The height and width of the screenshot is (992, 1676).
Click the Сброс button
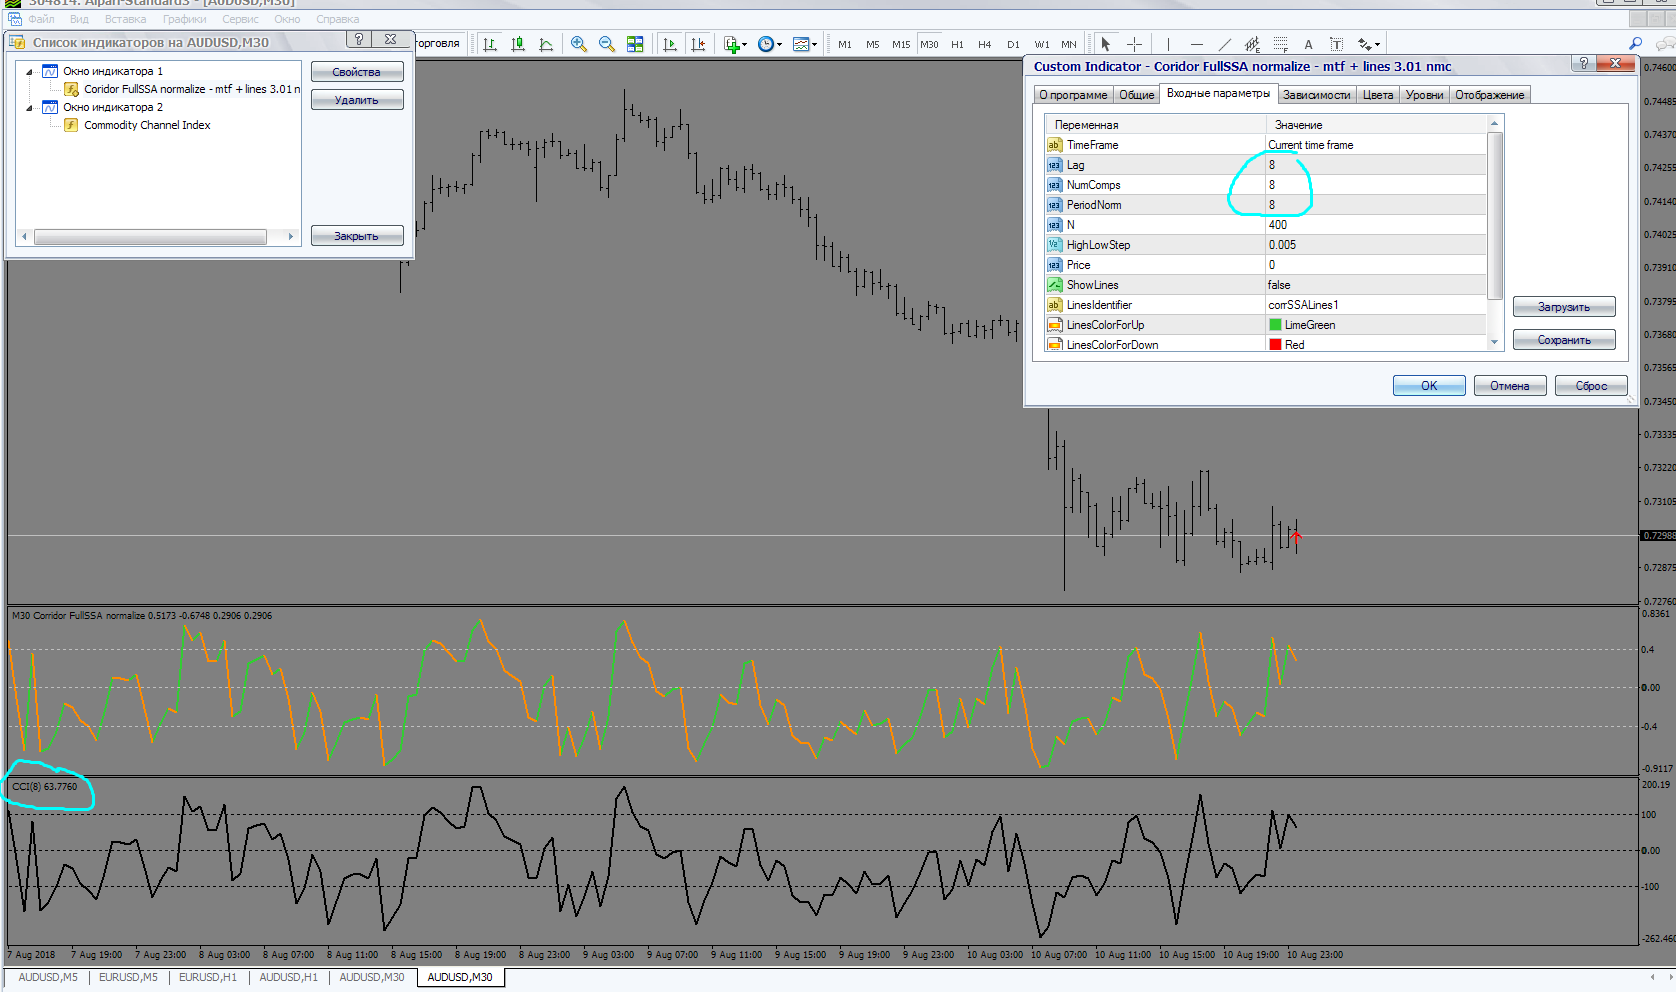tap(1591, 386)
